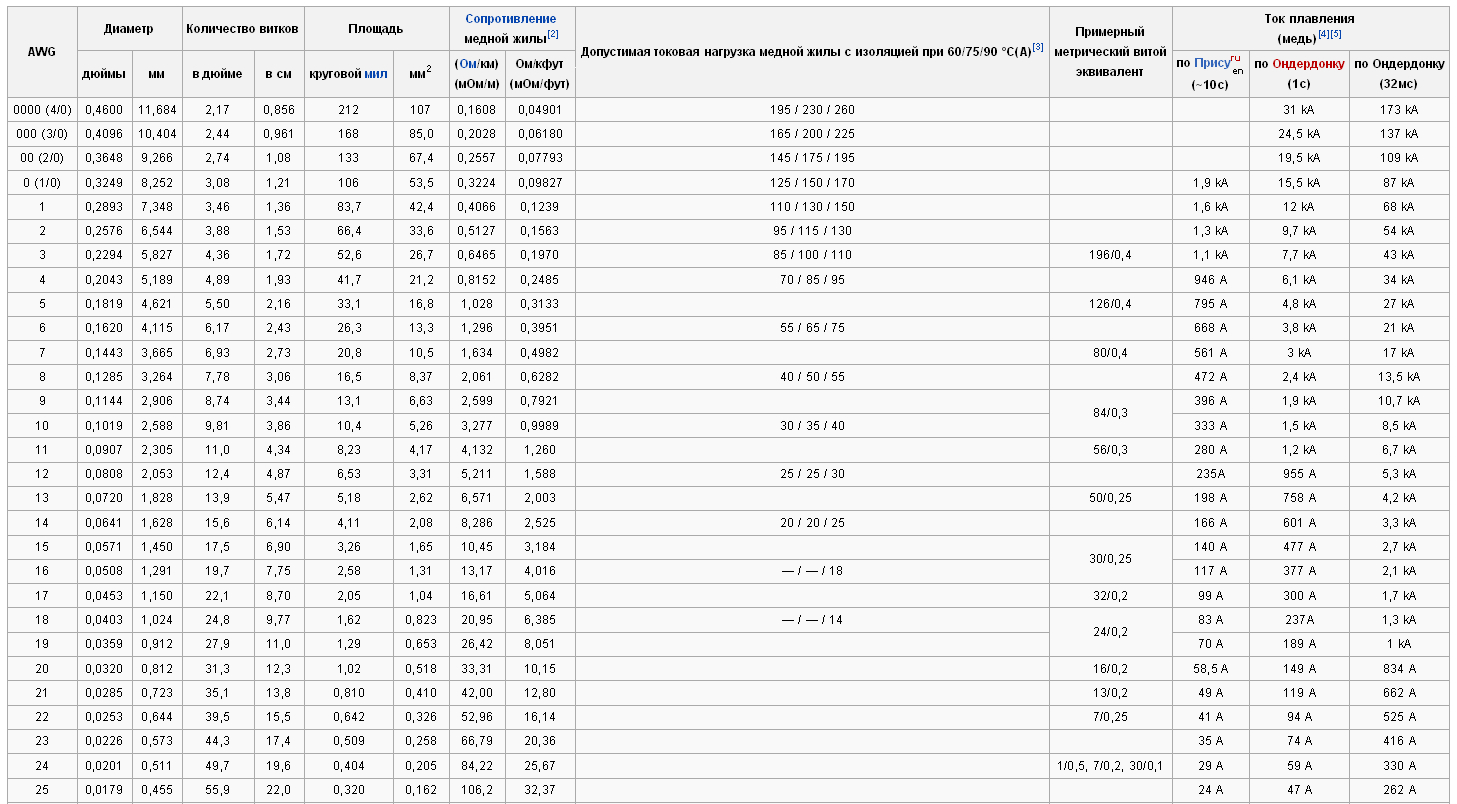Select the AWG cell '000 (3/0)'
This screenshot has height=804, width=1457.
tap(41, 134)
